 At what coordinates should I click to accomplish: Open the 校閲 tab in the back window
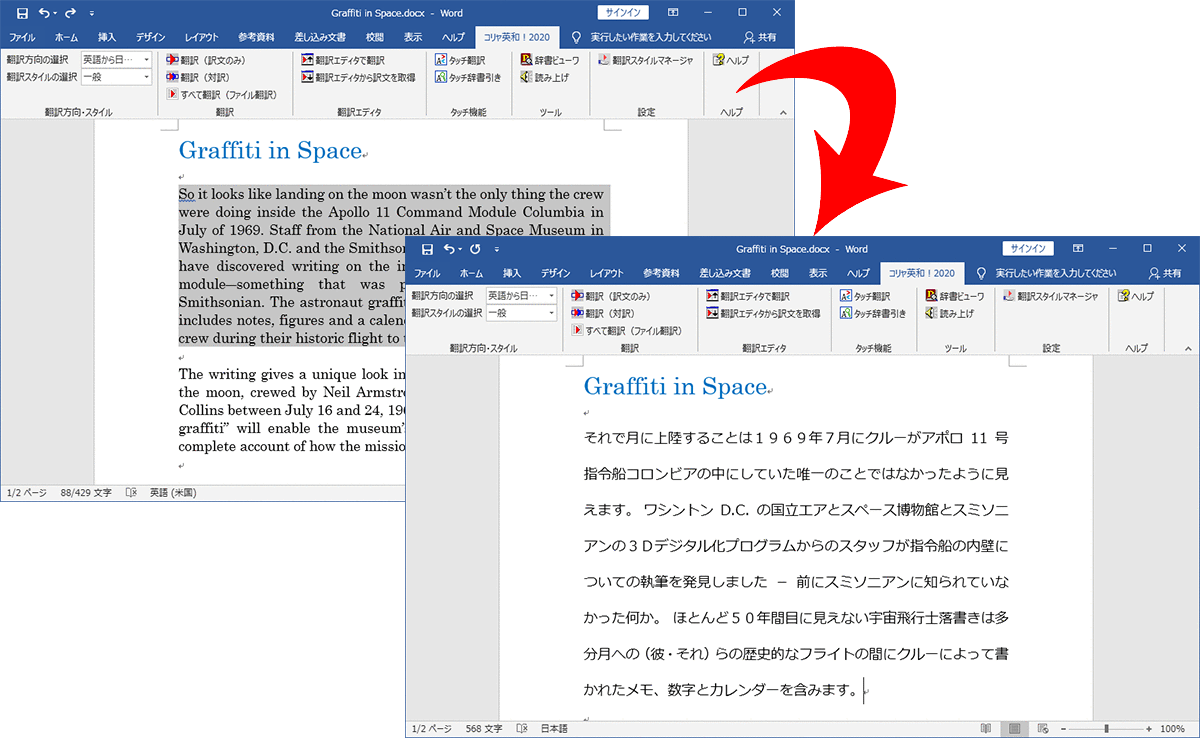click(x=375, y=37)
